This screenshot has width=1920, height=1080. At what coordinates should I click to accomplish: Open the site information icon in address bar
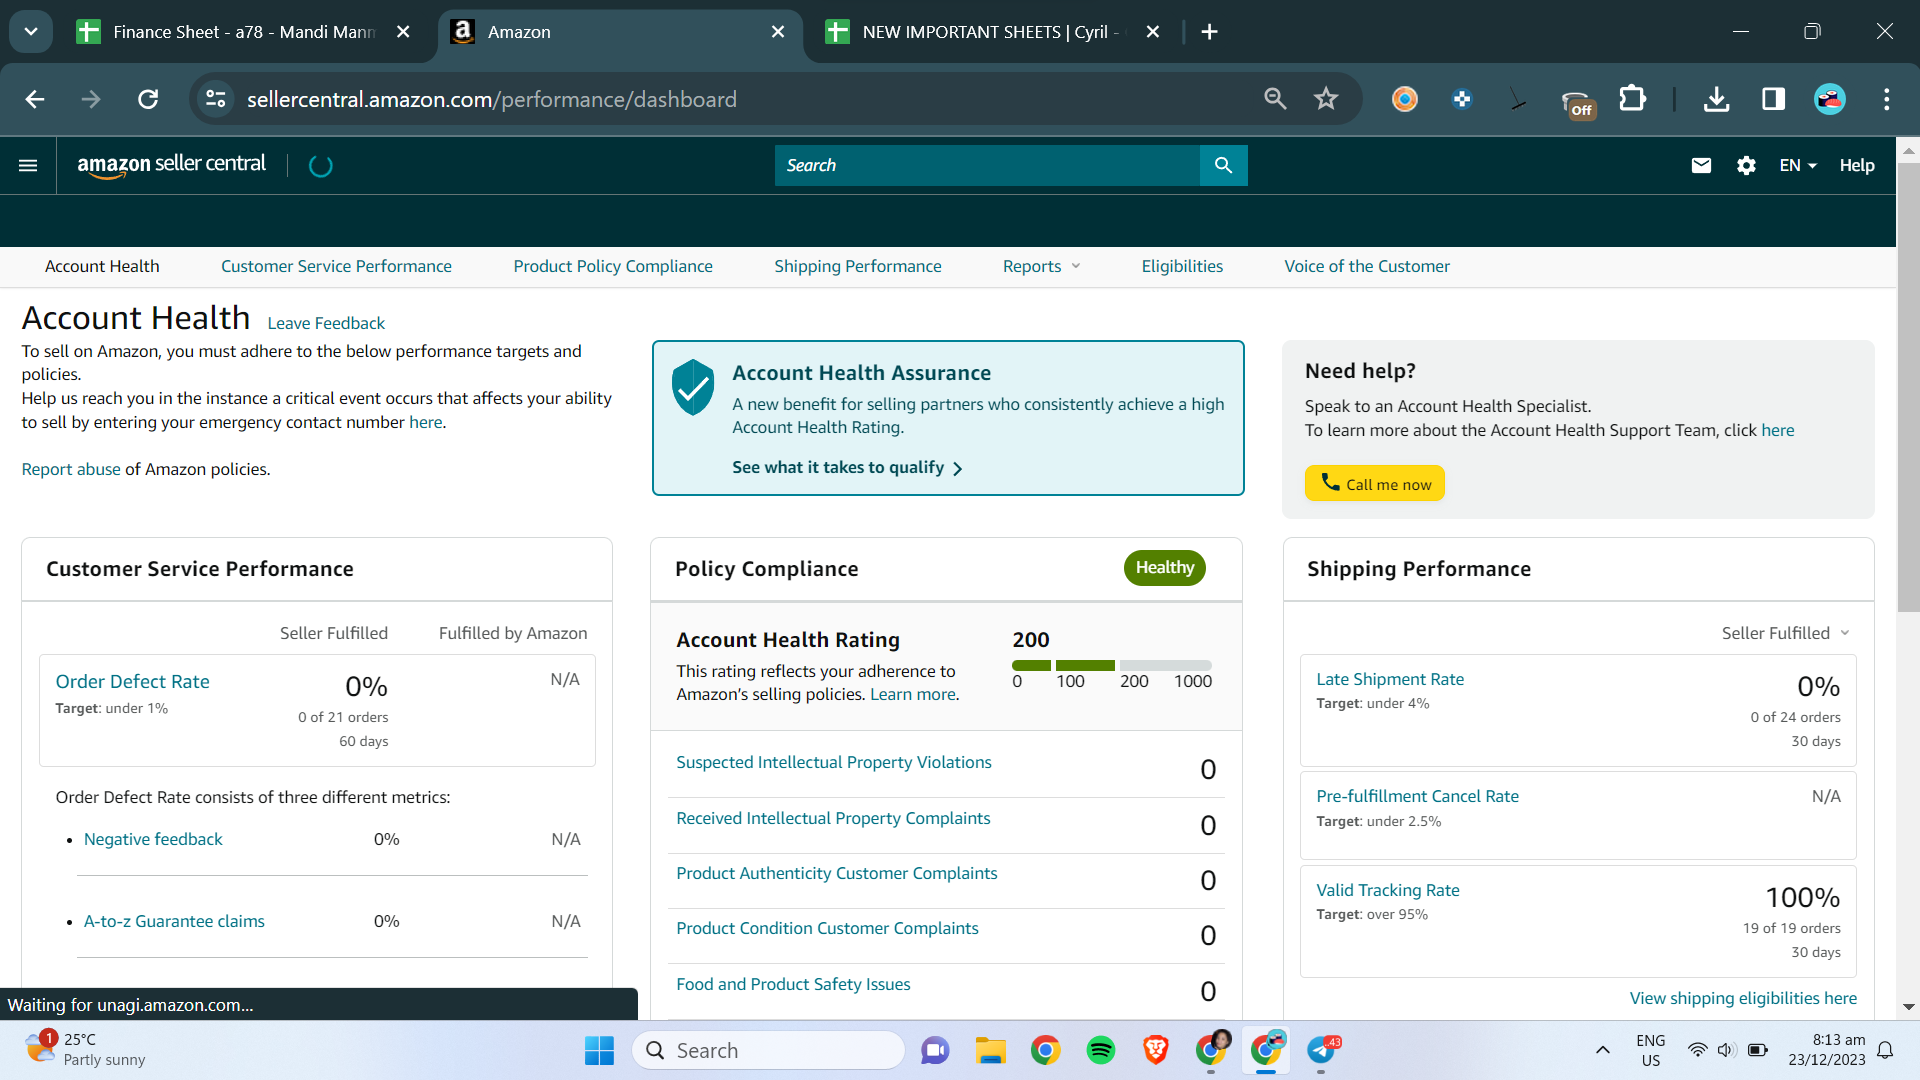coord(216,99)
